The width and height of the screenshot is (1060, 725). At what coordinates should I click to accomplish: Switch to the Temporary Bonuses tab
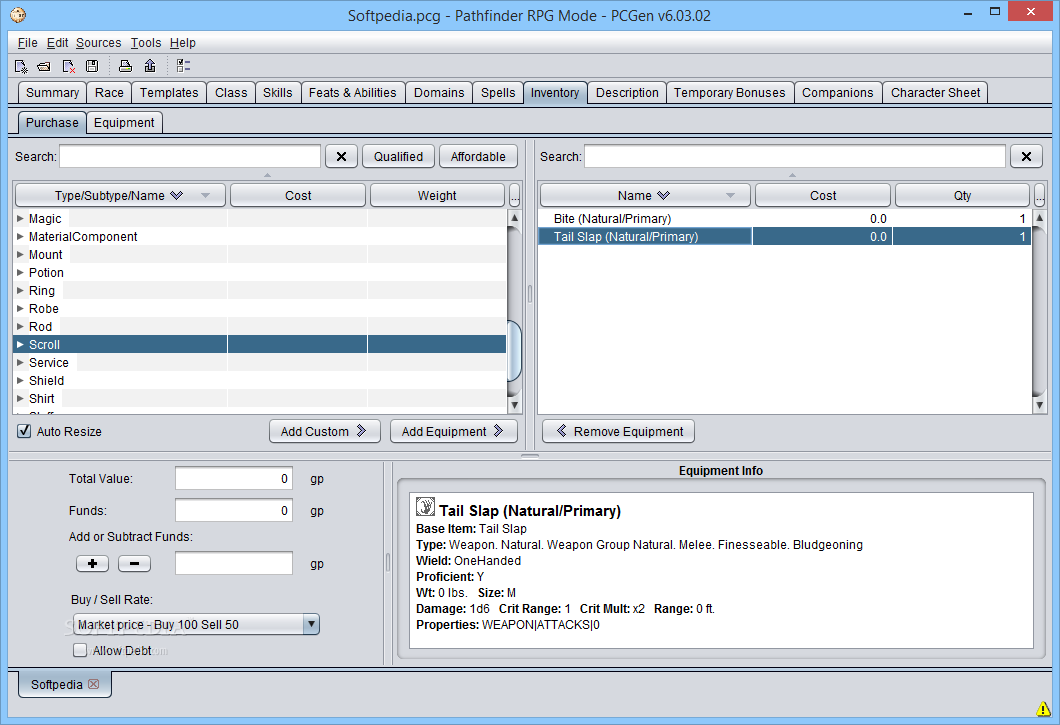729,93
